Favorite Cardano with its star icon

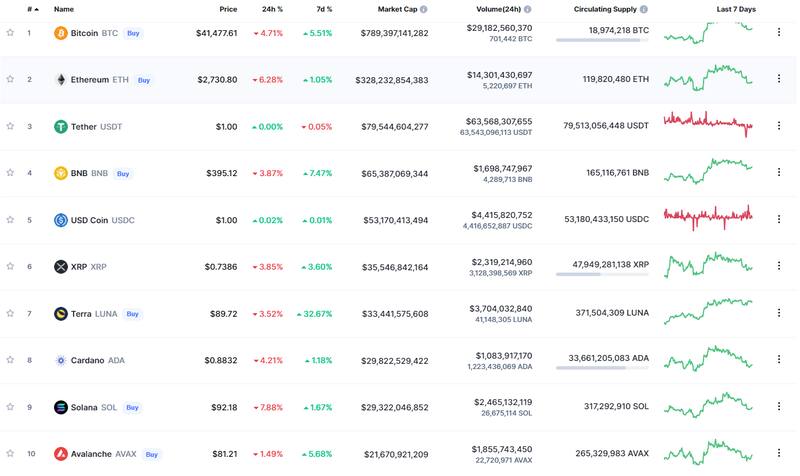point(10,360)
